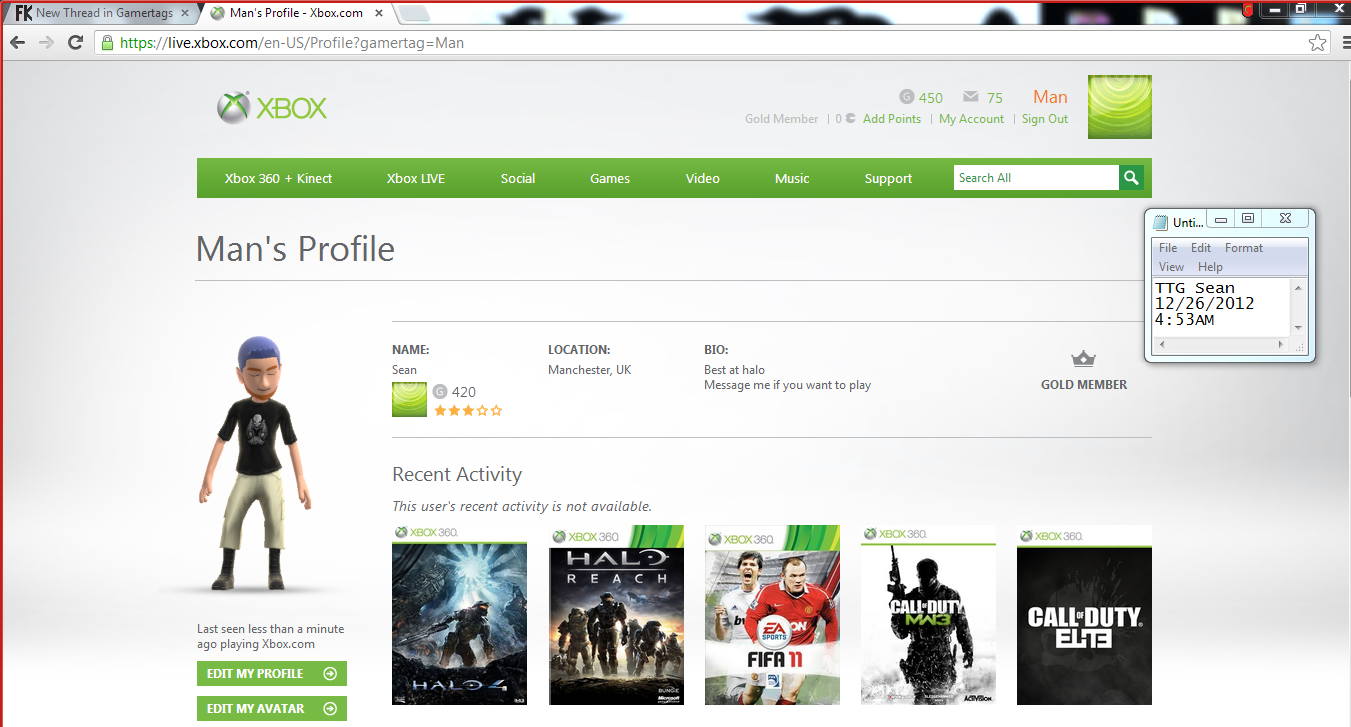1351x727 pixels.
Task: Switch to the New Thread in Gamertags tab
Action: 100,13
